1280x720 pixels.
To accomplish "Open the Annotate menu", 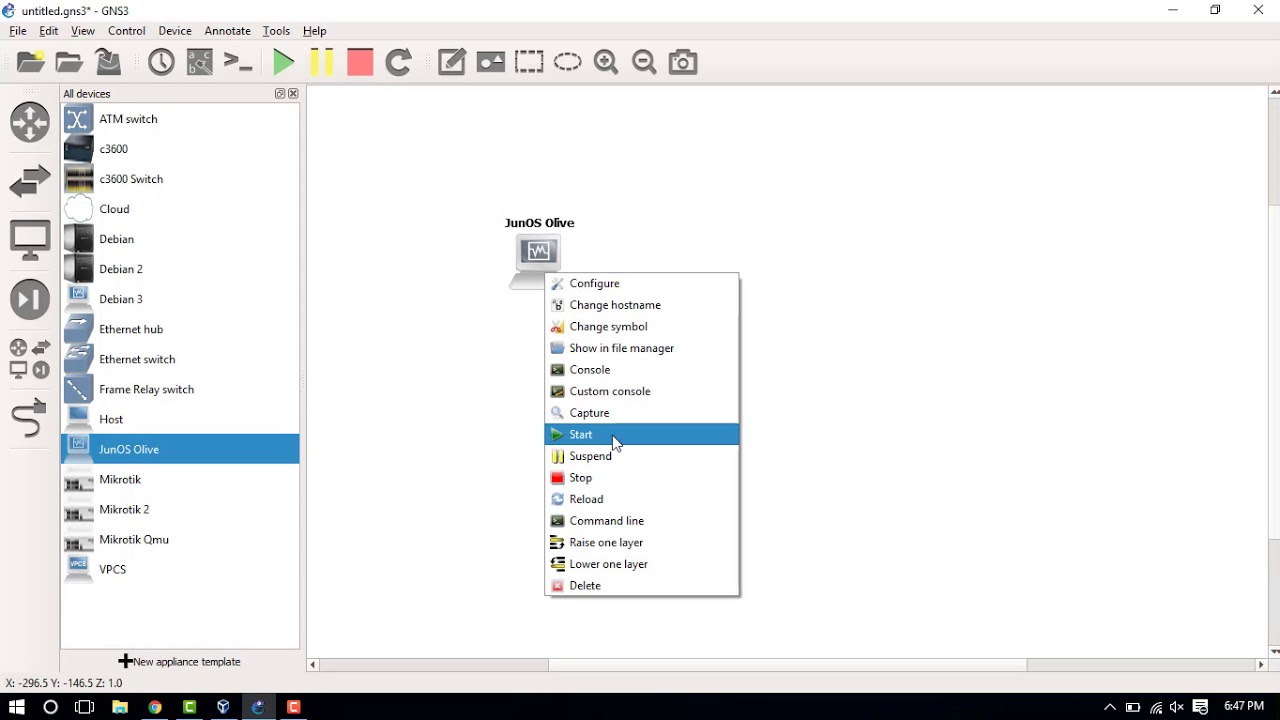I will click(227, 31).
